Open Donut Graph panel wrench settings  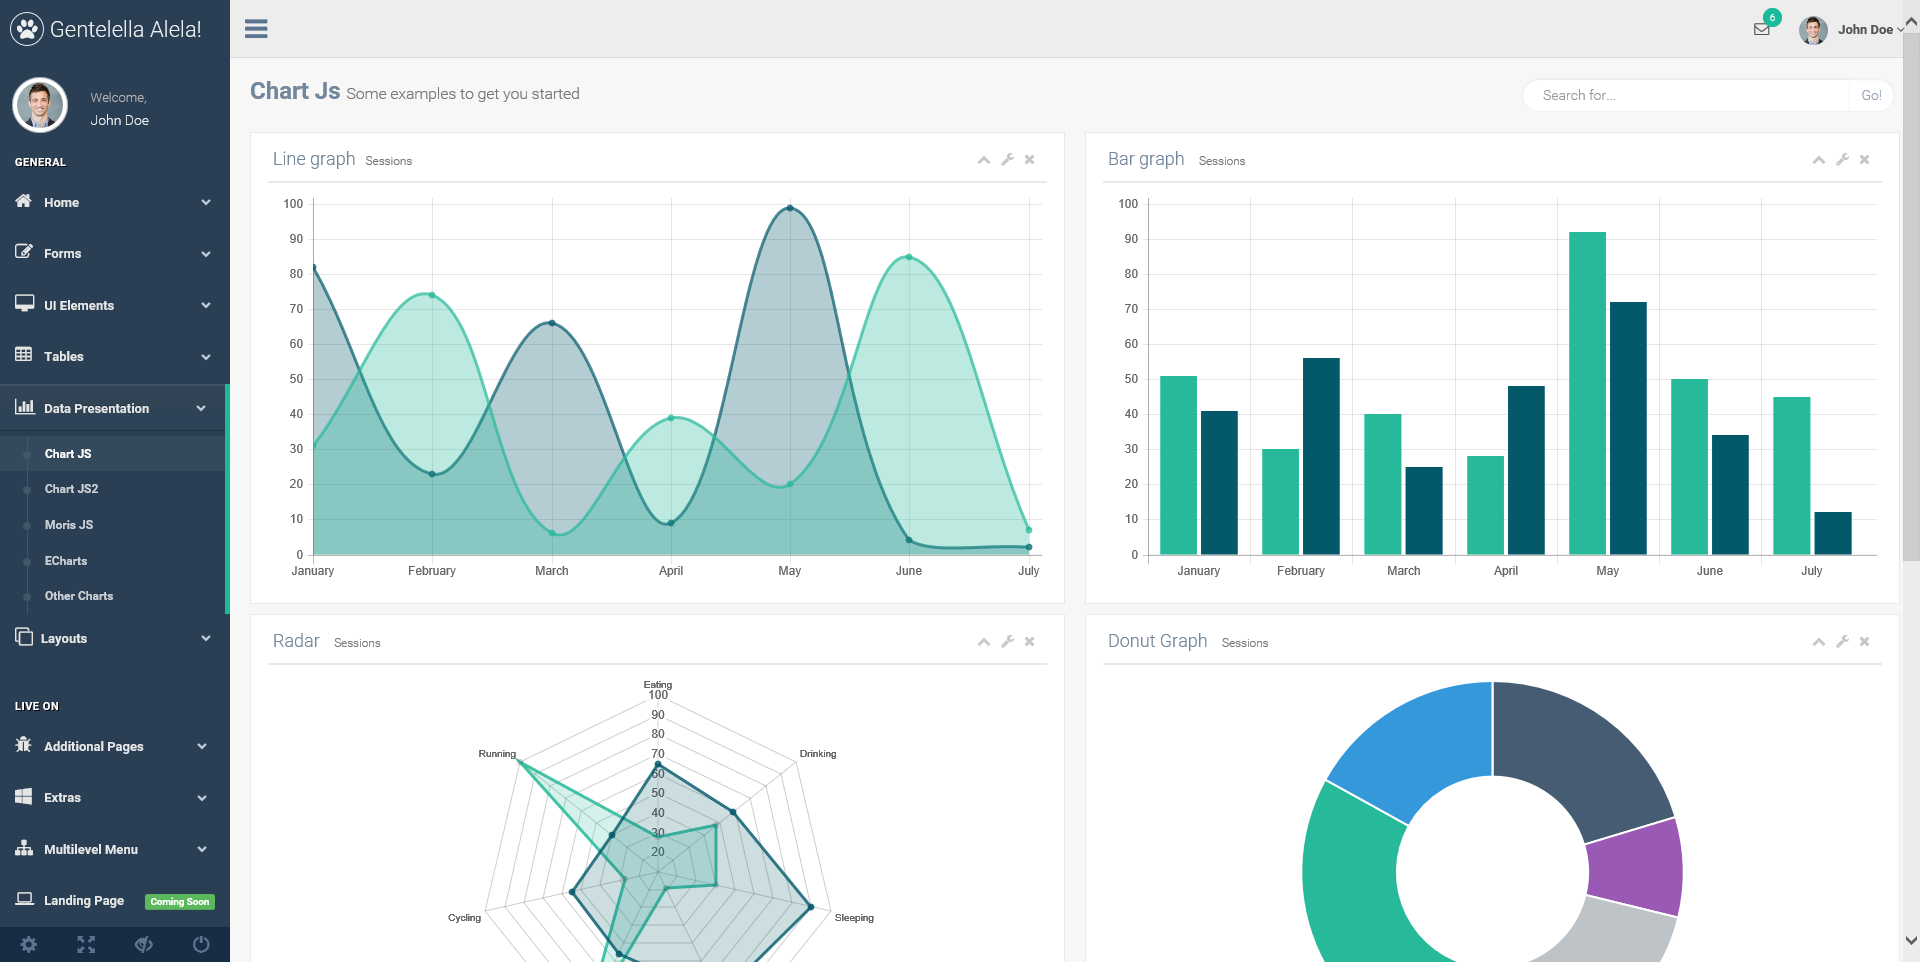click(x=1842, y=642)
